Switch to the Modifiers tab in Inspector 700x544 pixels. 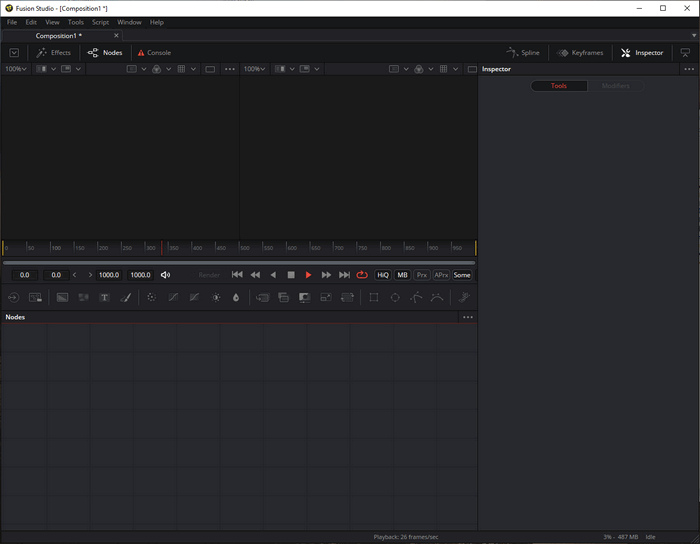[616, 86]
